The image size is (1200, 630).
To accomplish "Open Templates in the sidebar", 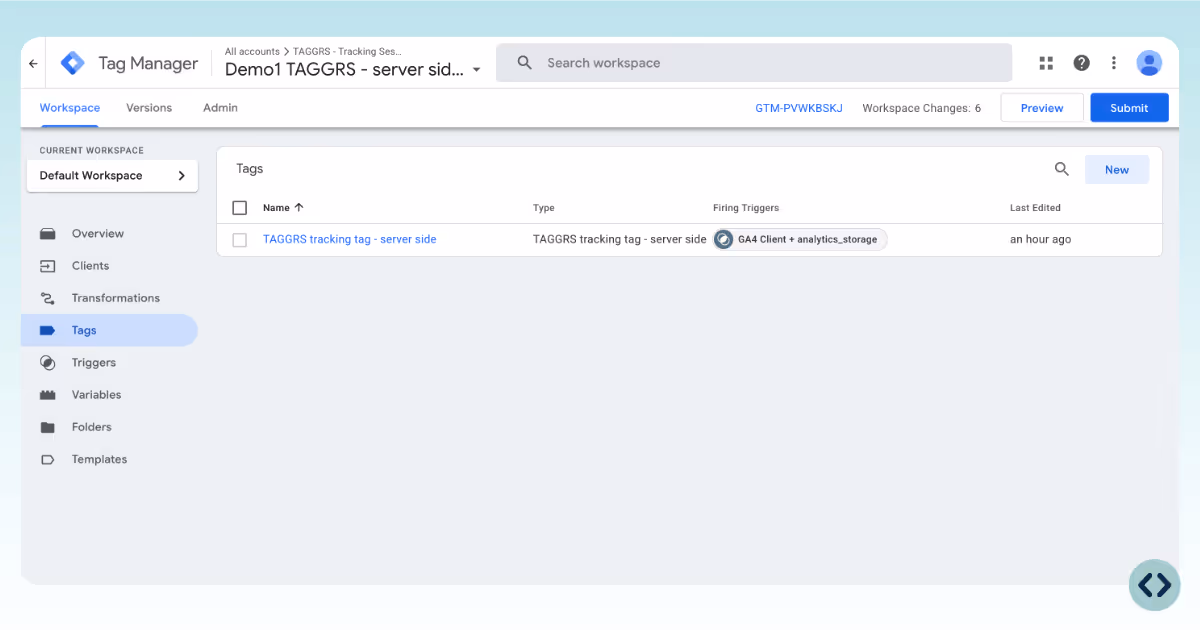I will tap(100, 460).
